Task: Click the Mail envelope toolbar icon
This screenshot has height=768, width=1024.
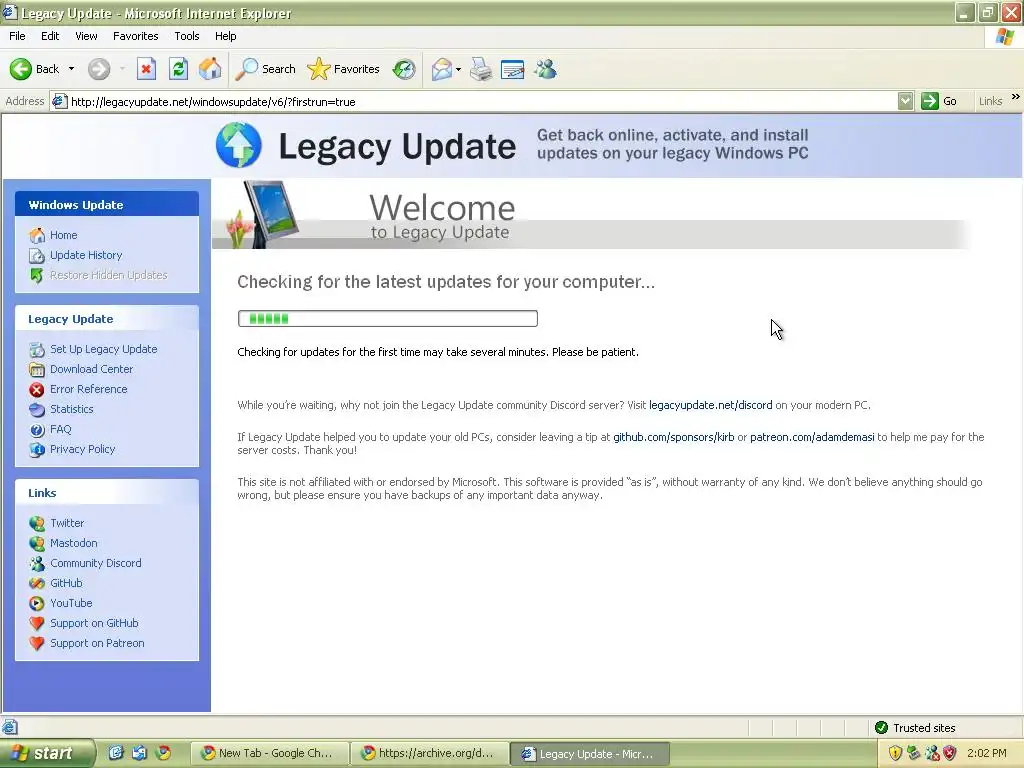Action: [442, 69]
